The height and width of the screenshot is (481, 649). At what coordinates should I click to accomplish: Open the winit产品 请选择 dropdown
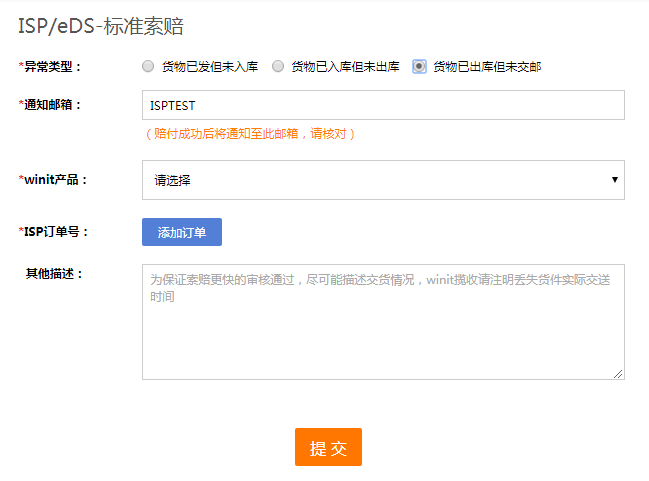tap(383, 180)
